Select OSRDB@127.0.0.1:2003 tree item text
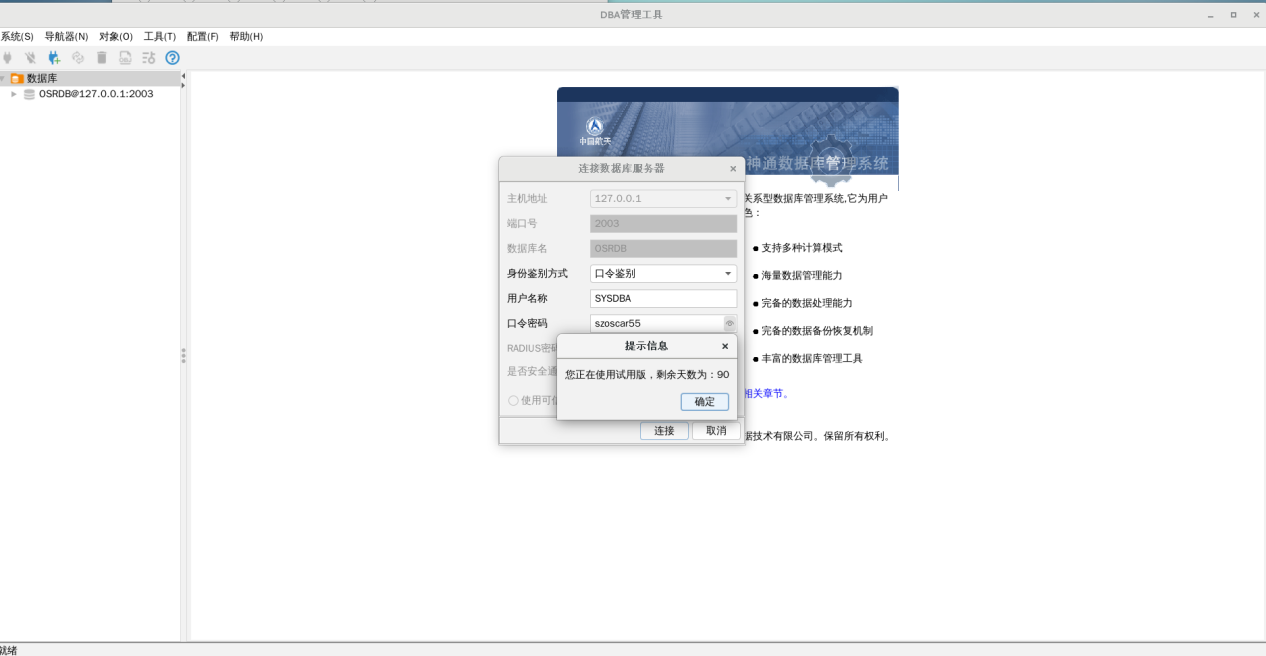 (x=96, y=94)
